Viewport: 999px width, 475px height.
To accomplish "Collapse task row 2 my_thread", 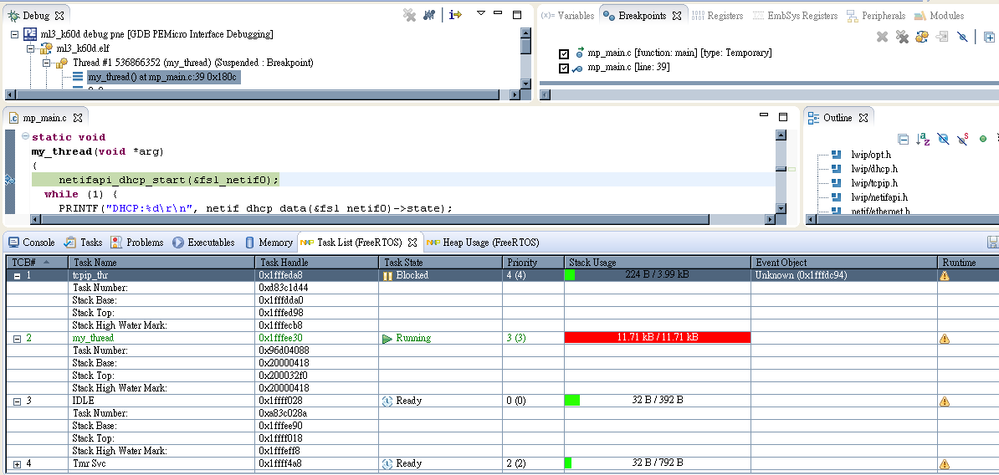I will (17, 339).
